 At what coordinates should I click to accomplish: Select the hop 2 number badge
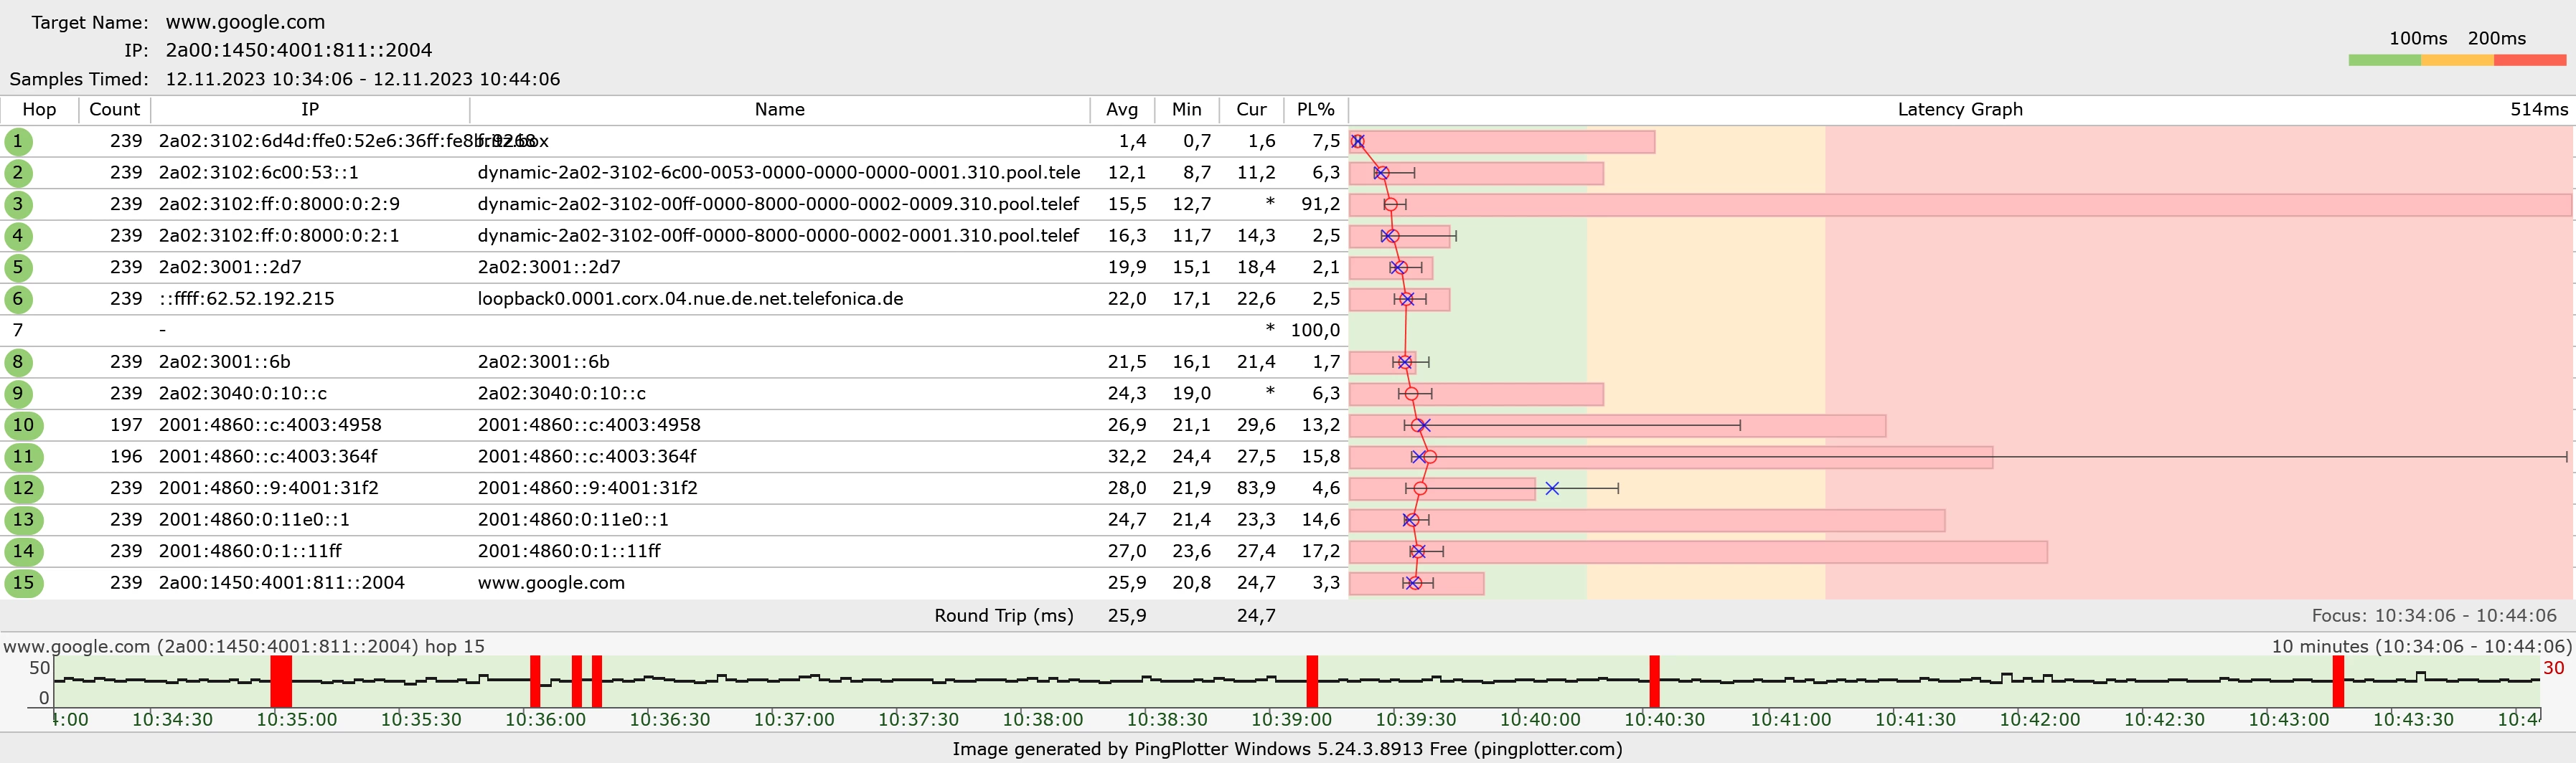[x=17, y=173]
